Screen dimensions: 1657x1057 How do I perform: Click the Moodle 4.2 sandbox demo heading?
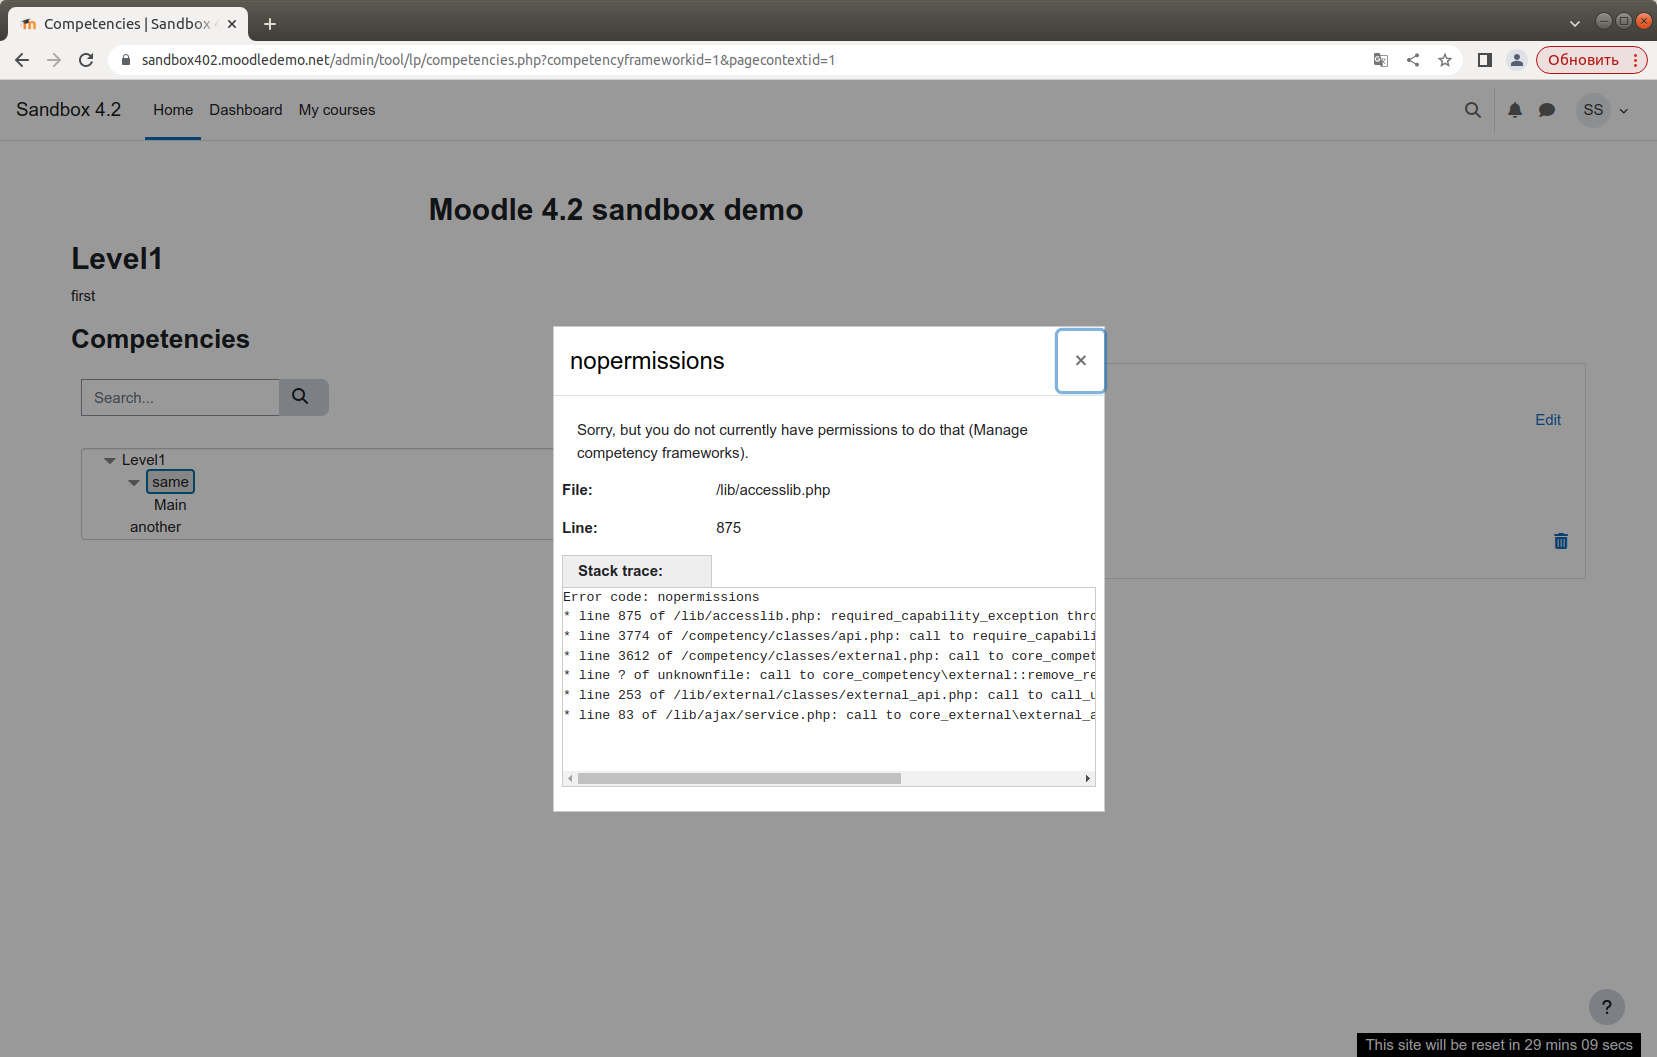pos(616,209)
